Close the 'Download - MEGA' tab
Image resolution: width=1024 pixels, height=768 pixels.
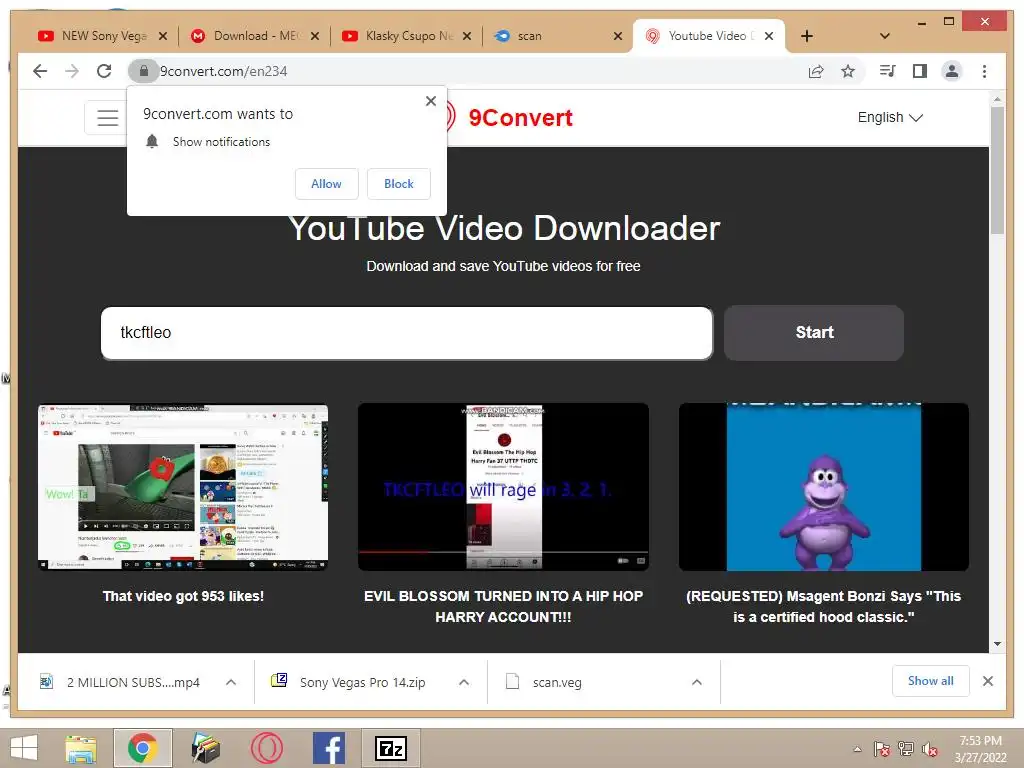click(315, 36)
